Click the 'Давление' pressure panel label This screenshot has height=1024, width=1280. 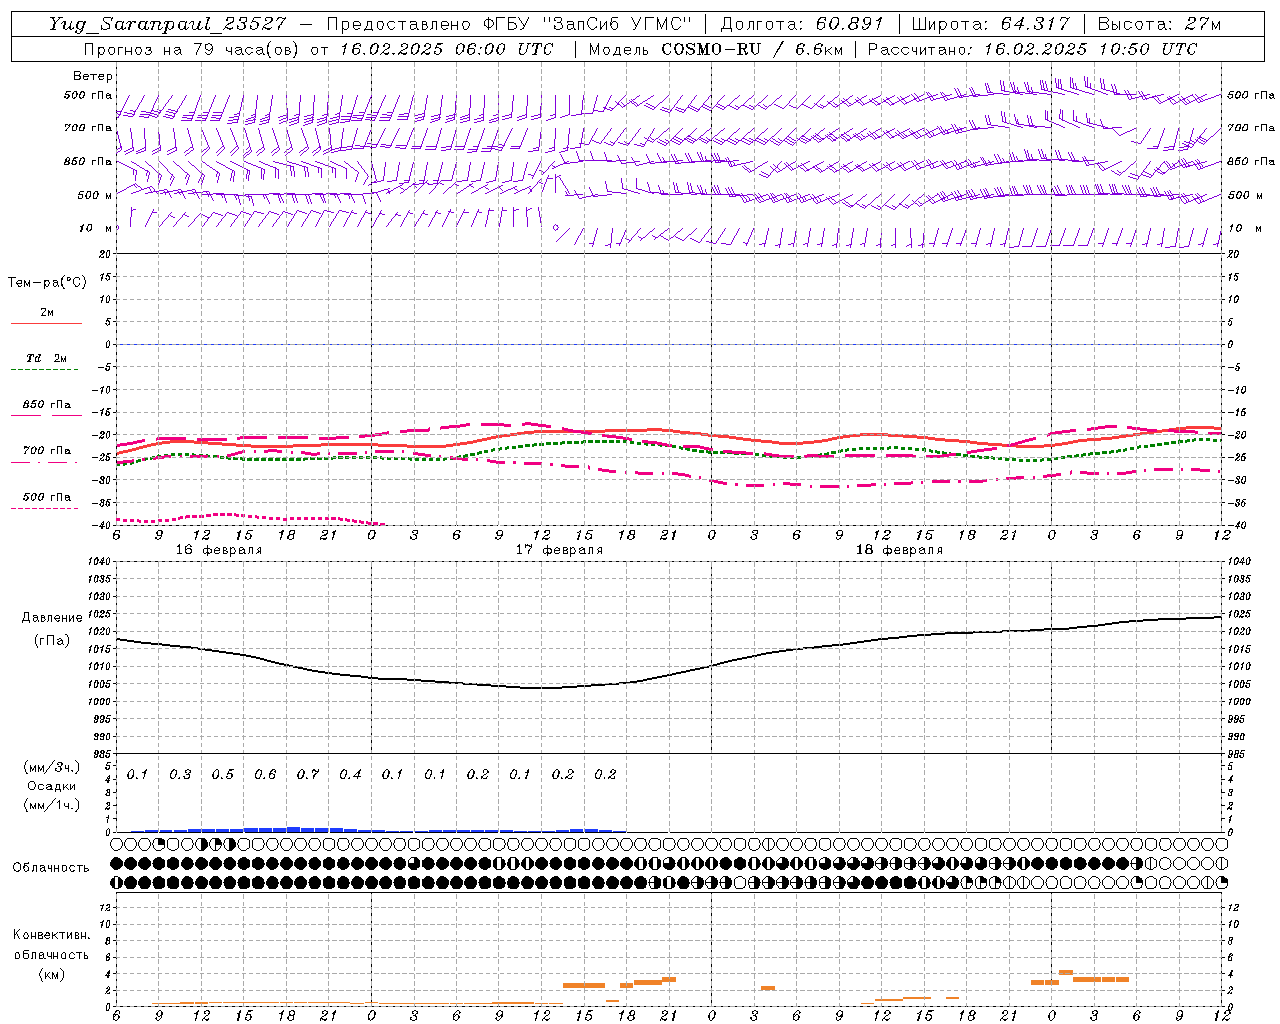pos(52,618)
